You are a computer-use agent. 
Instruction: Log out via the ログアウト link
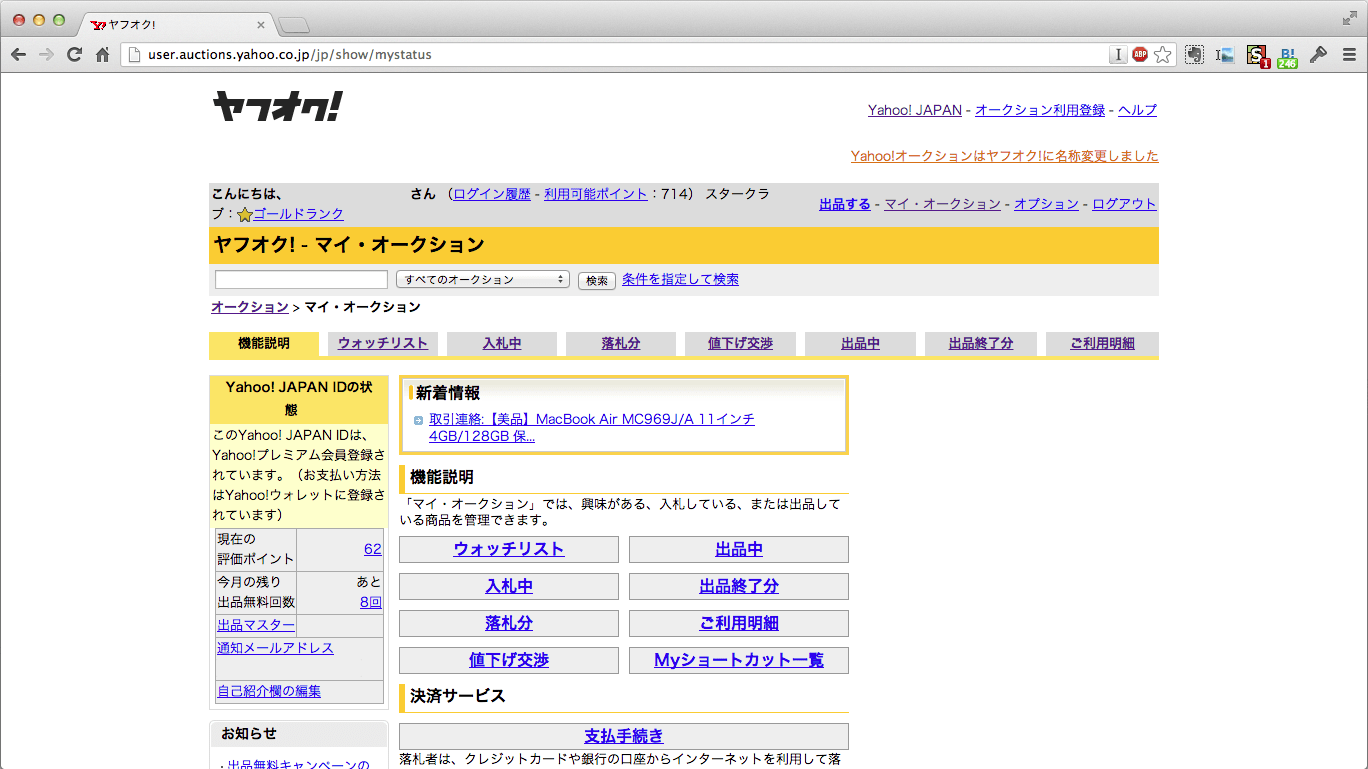click(x=1124, y=204)
